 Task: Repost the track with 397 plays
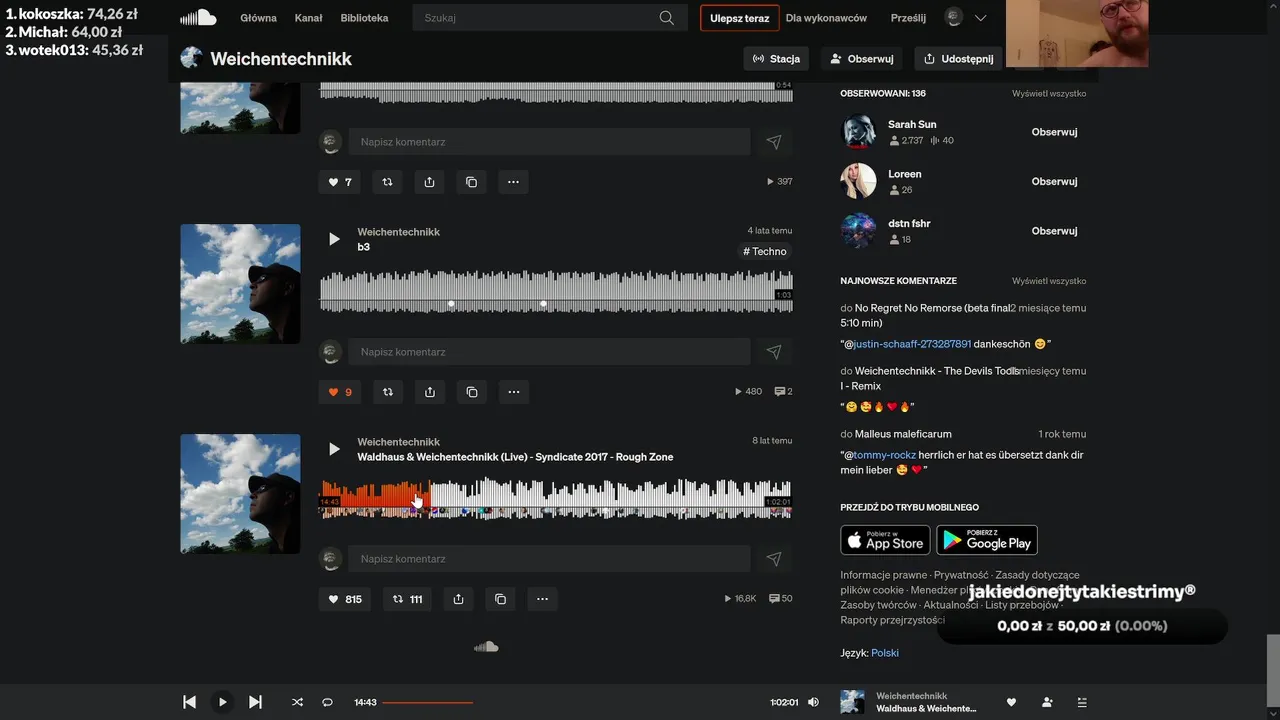[x=388, y=182]
